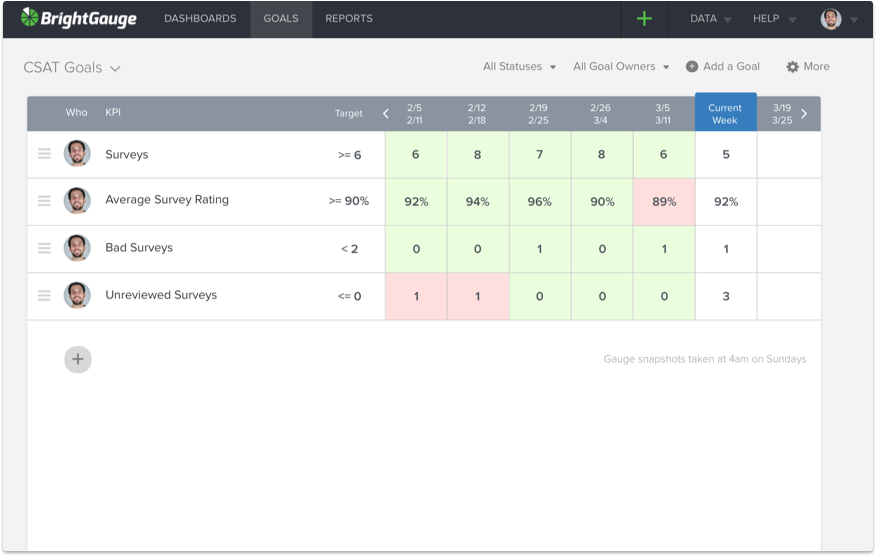Click Add a Goal
876x556 pixels.
tap(722, 67)
